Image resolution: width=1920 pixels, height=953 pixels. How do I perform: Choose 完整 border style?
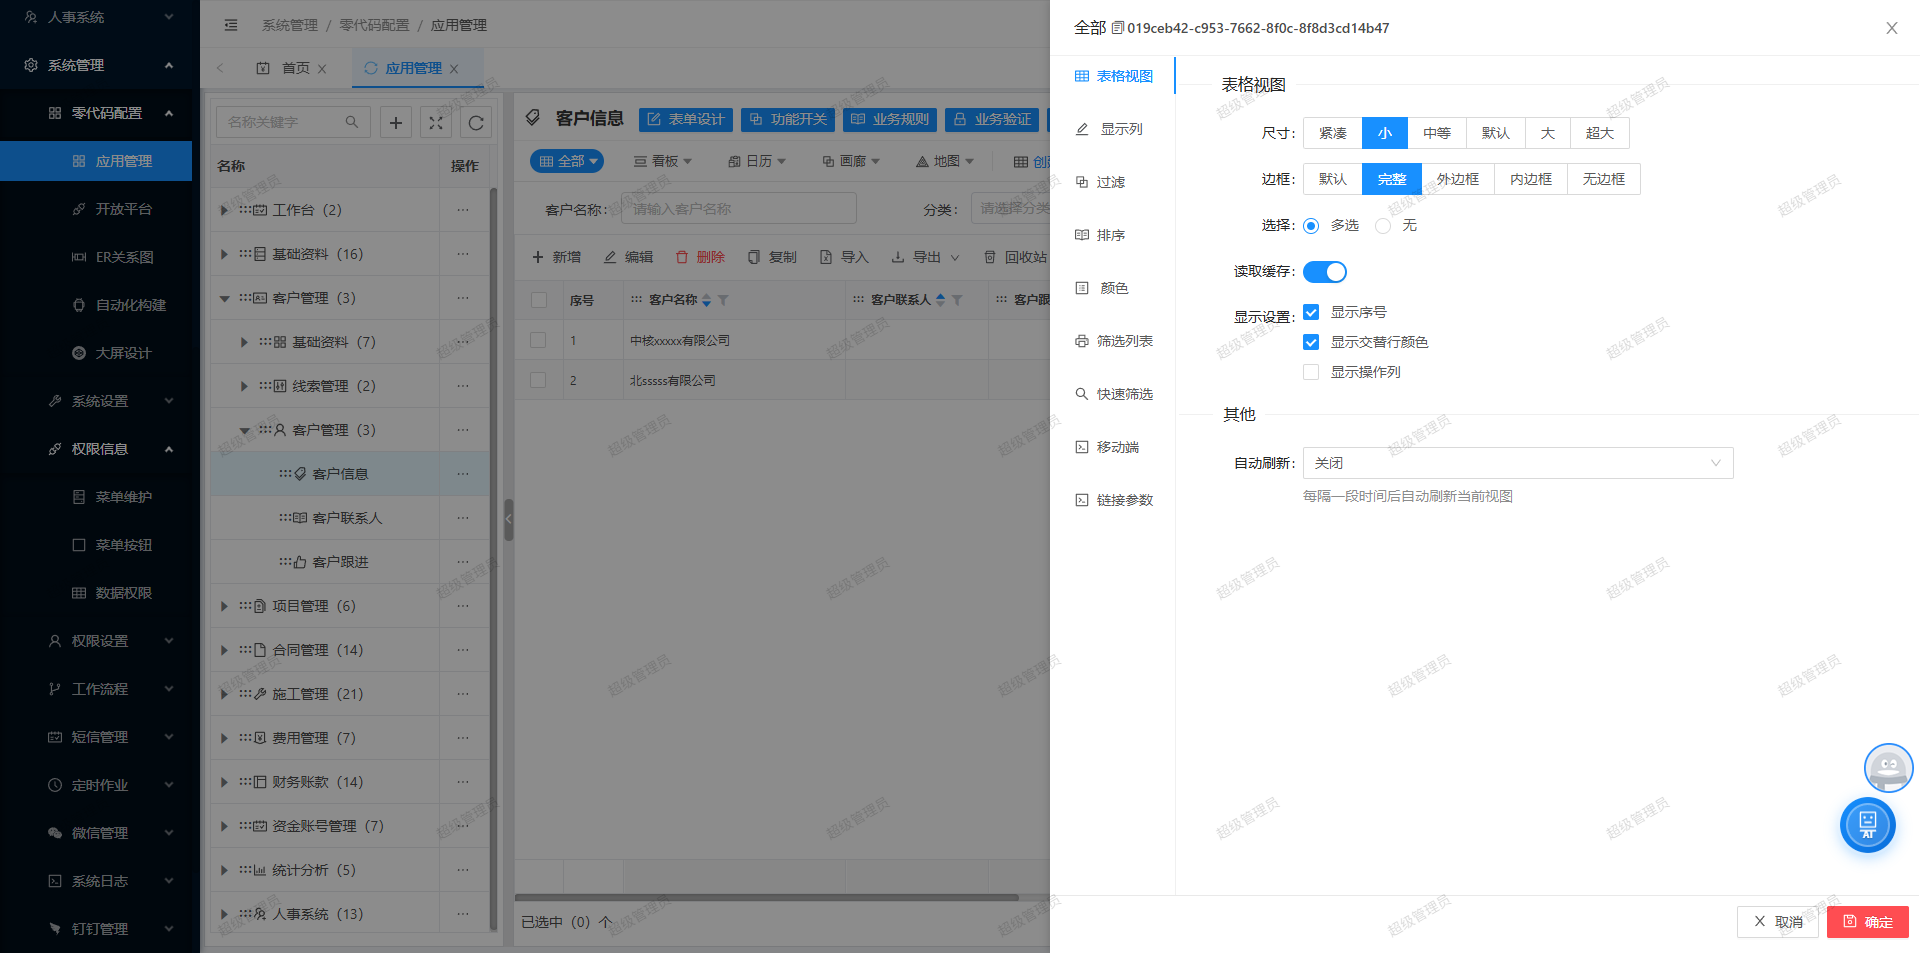coord(1392,179)
